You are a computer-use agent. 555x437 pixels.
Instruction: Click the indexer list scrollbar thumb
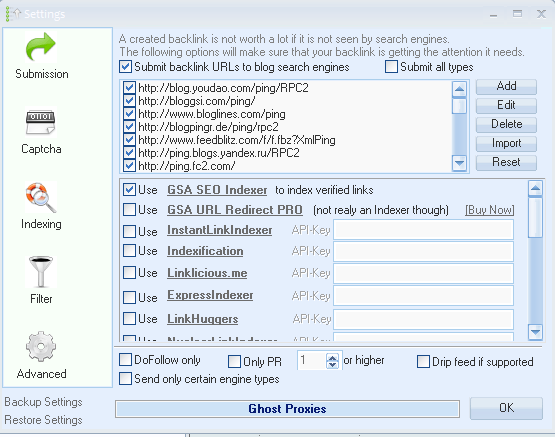pyautogui.click(x=535, y=217)
